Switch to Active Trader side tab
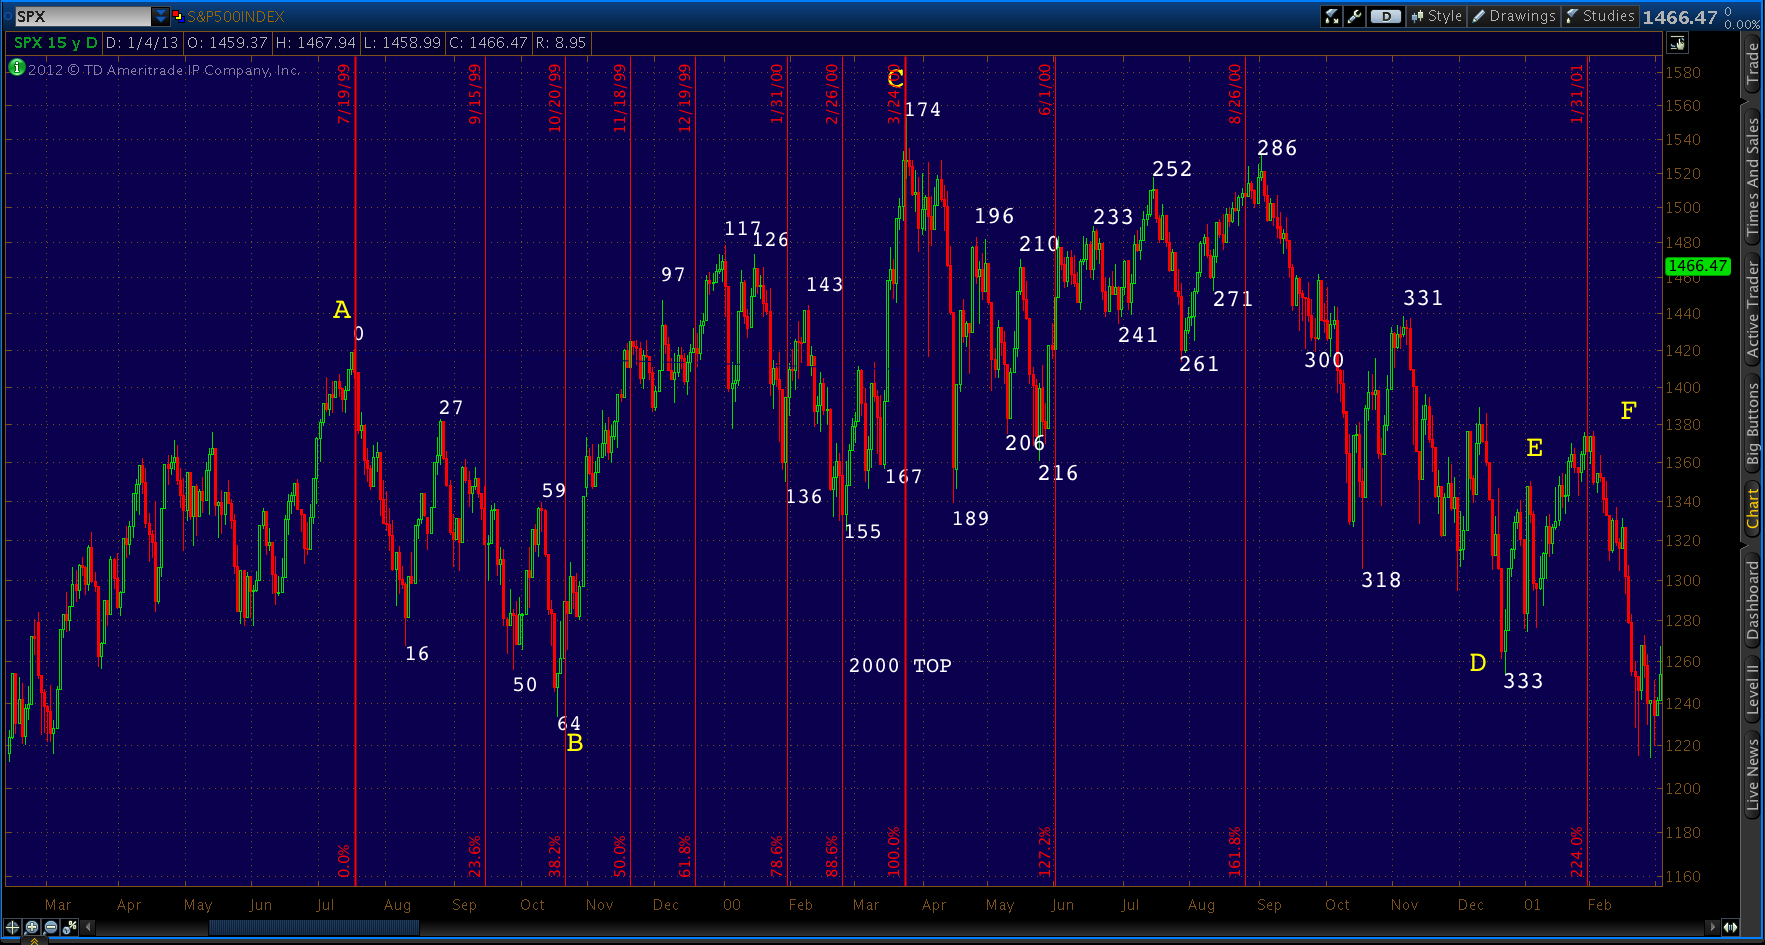Image resolution: width=1765 pixels, height=945 pixels. click(x=1753, y=308)
